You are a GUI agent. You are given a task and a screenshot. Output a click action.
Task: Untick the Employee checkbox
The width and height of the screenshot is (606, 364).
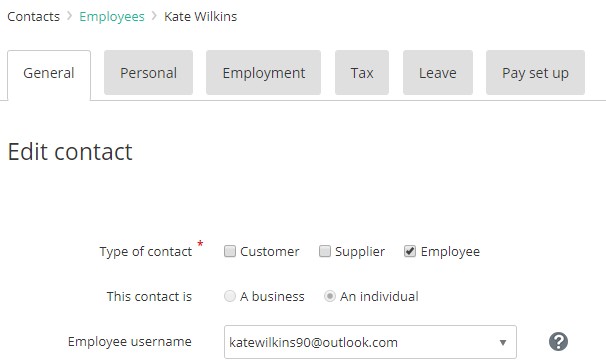coord(410,251)
